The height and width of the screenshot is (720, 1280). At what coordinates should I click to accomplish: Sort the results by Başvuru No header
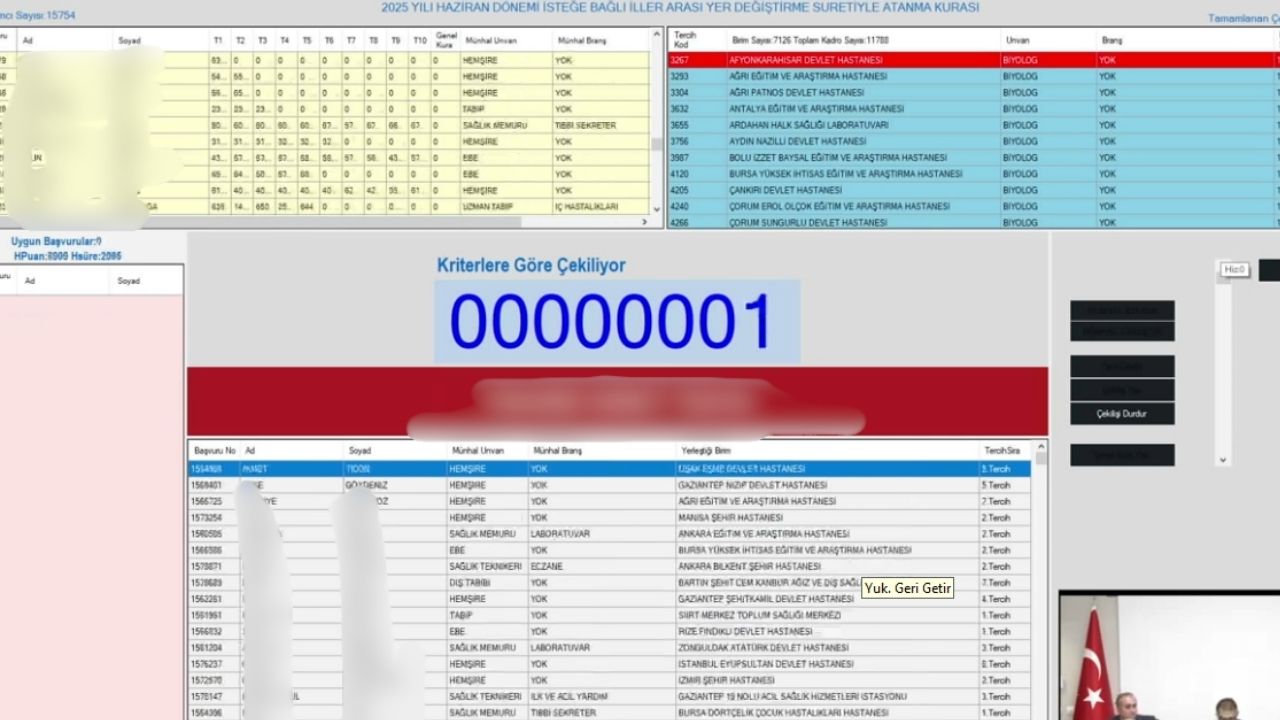[x=215, y=451]
